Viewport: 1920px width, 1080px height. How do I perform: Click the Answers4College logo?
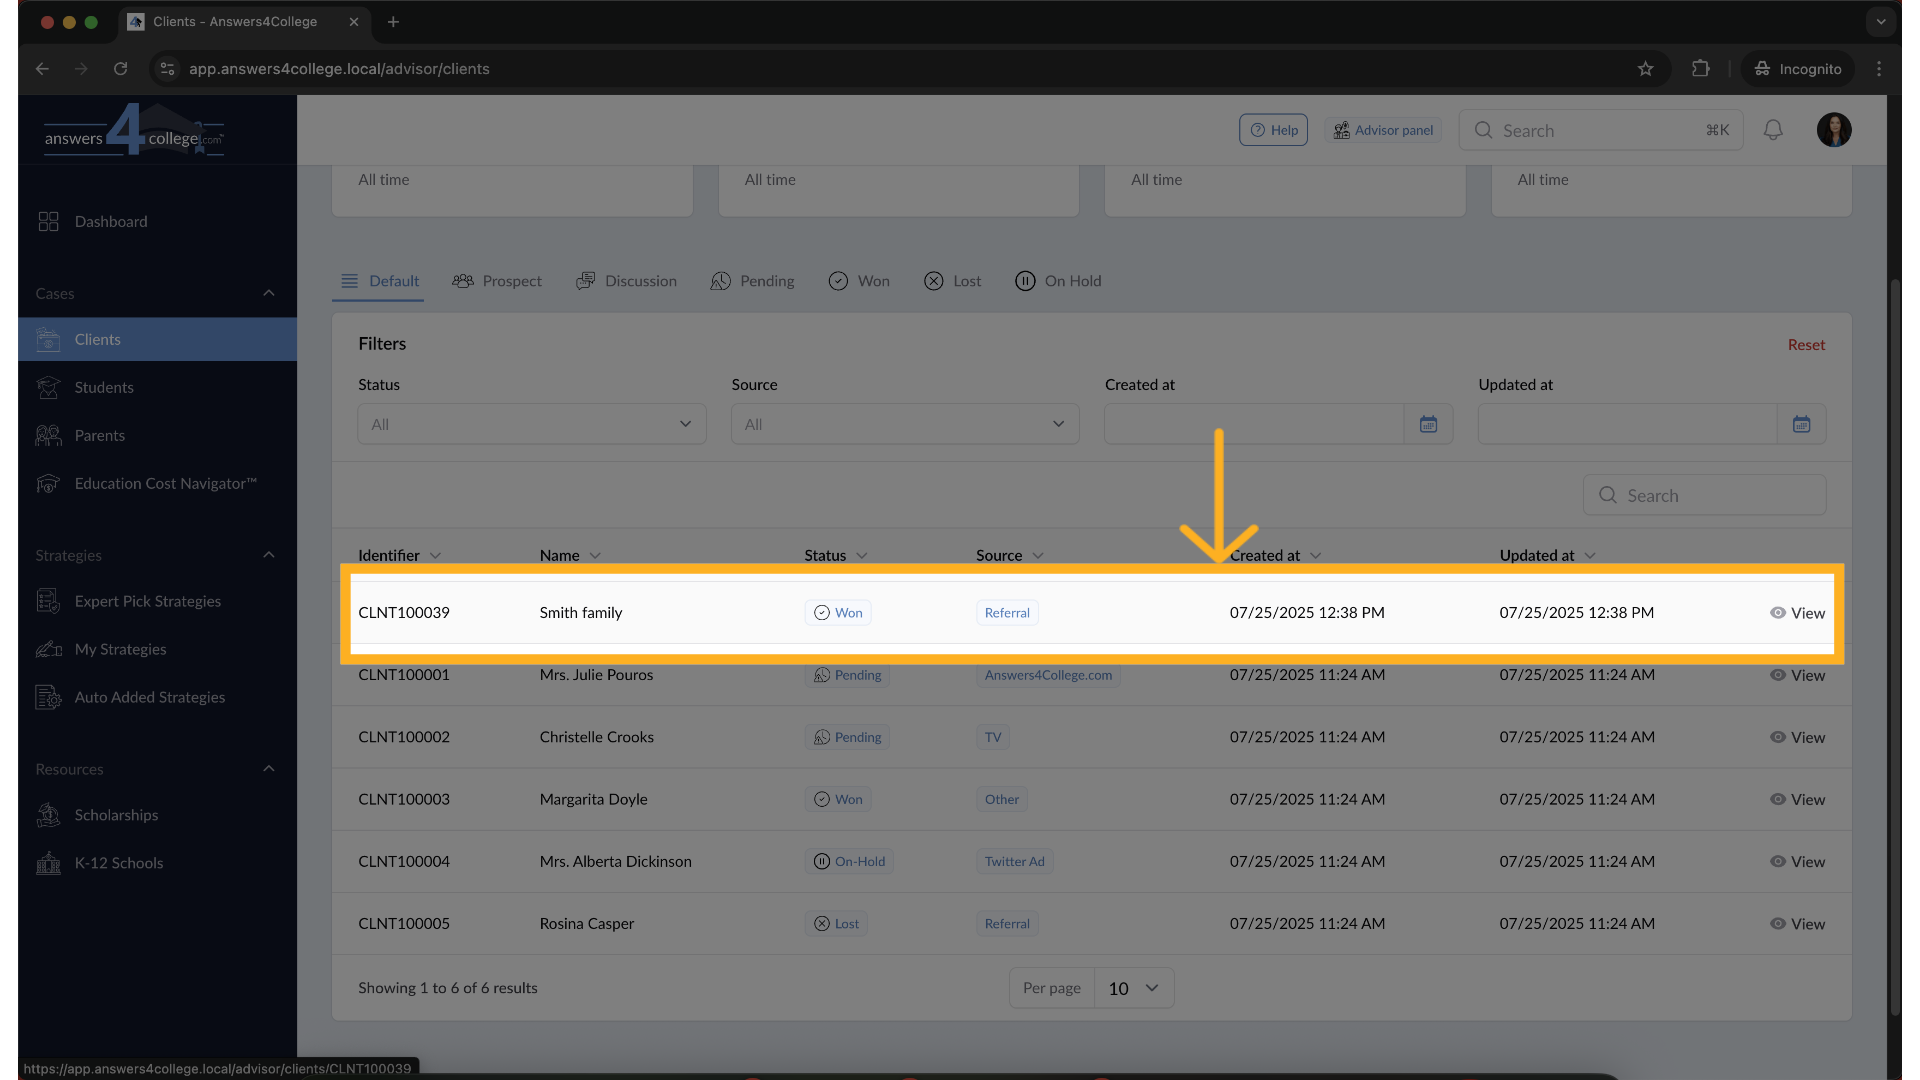click(x=133, y=129)
